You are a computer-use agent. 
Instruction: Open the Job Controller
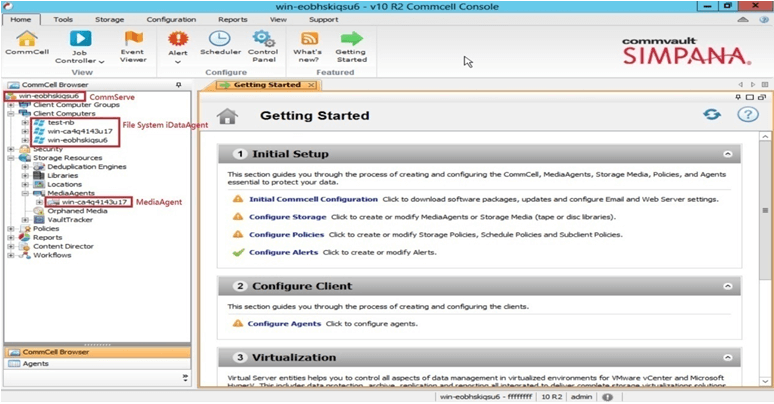coord(79,44)
